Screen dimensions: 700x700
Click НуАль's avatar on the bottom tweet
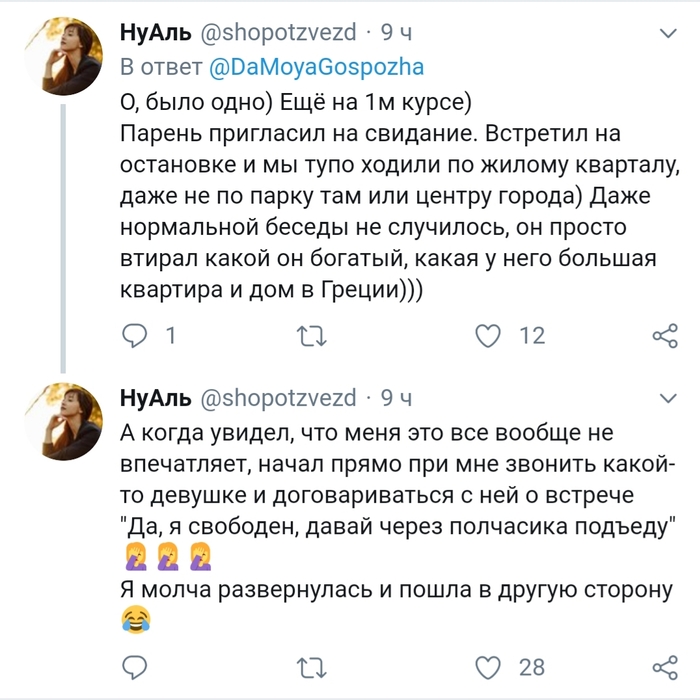66,420
